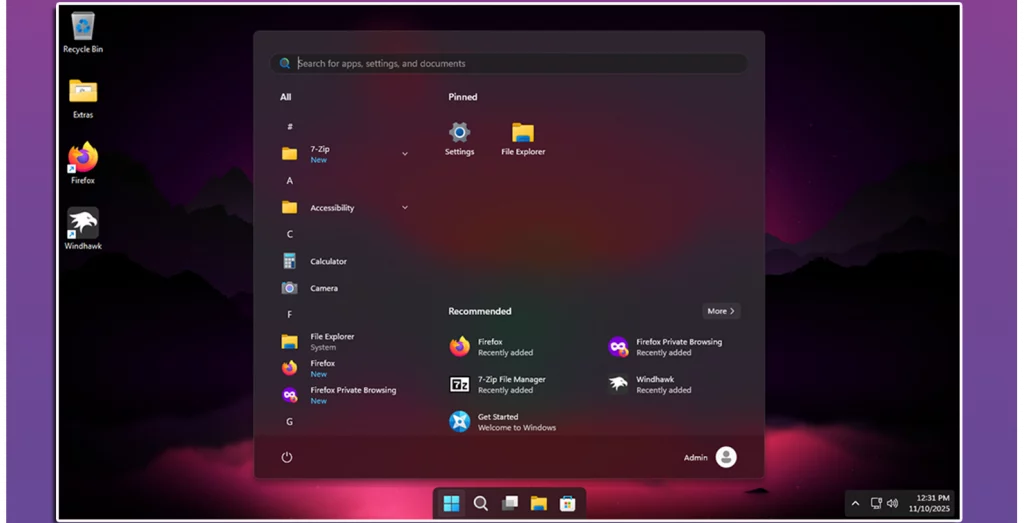Expand the 7-Zip folder chevron
The width and height of the screenshot is (1024, 523).
(405, 154)
